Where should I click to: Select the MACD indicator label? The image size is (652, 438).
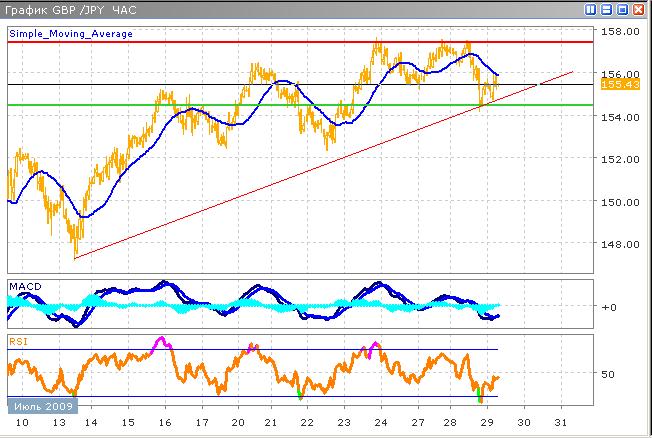[24, 287]
